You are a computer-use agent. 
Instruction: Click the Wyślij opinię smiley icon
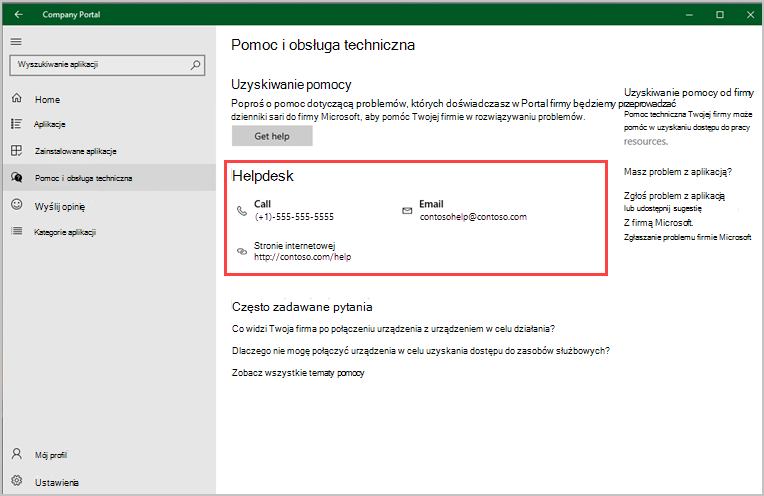click(x=17, y=205)
